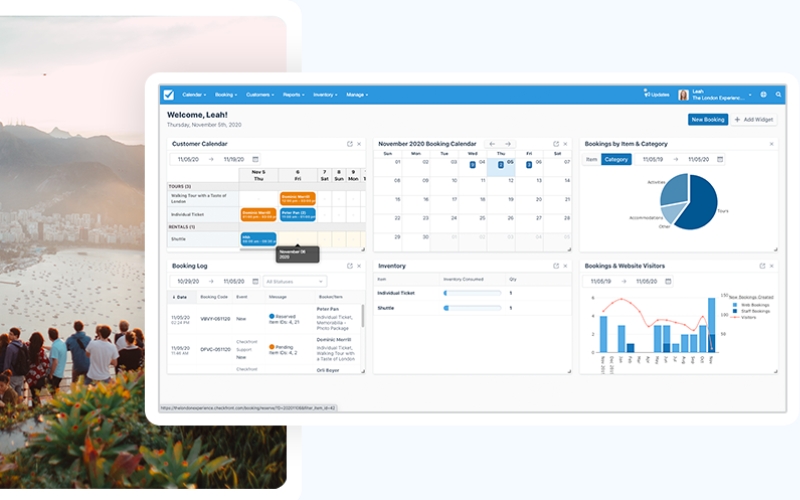Go to previous month in Booking Calendar

coord(492,144)
